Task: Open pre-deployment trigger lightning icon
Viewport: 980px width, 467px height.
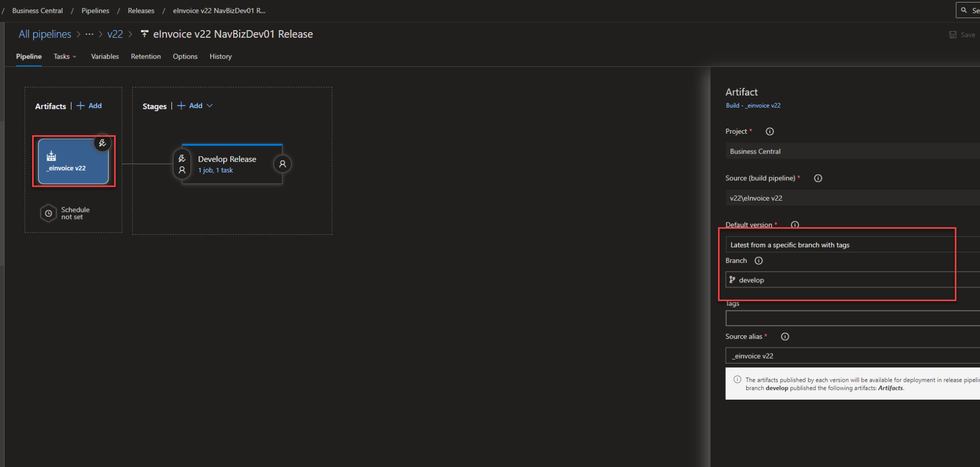Action: (x=182, y=159)
